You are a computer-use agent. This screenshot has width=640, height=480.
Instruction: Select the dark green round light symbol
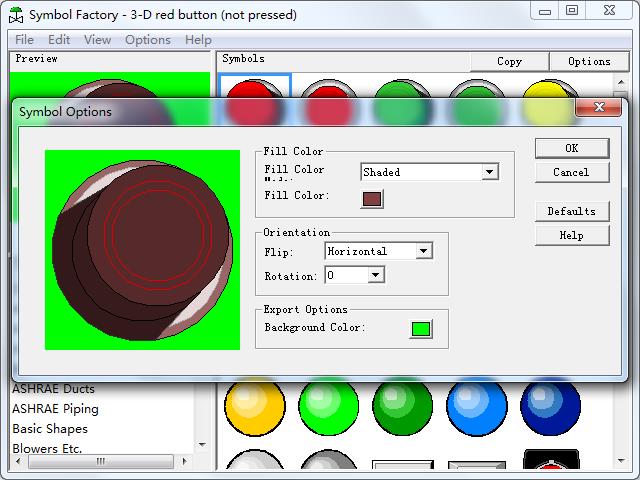tap(402, 407)
